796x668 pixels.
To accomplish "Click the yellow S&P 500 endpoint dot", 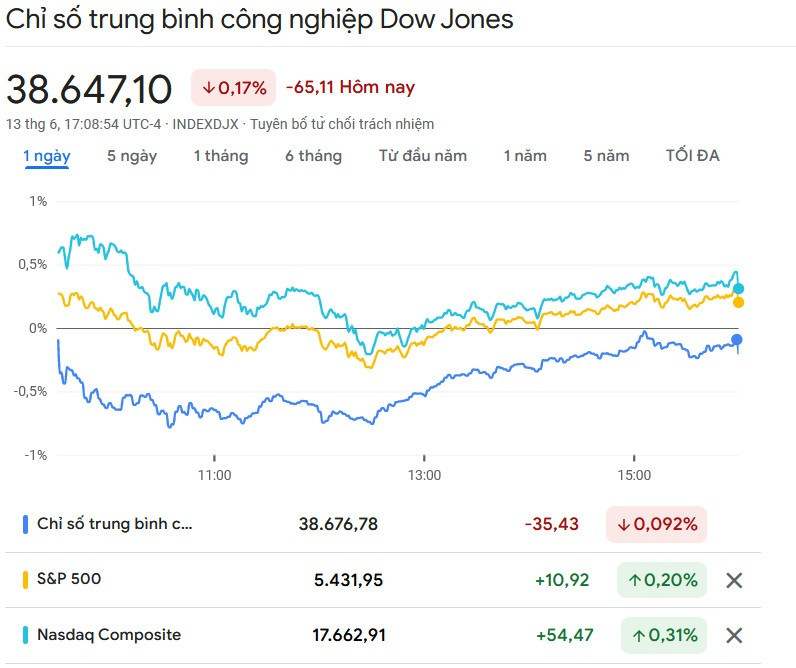I will pyautogui.click(x=738, y=302).
